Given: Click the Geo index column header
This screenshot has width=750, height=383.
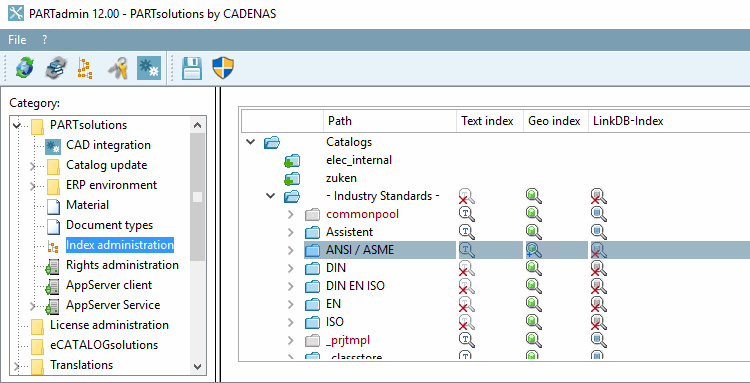Looking at the screenshot, I should 555,121.
